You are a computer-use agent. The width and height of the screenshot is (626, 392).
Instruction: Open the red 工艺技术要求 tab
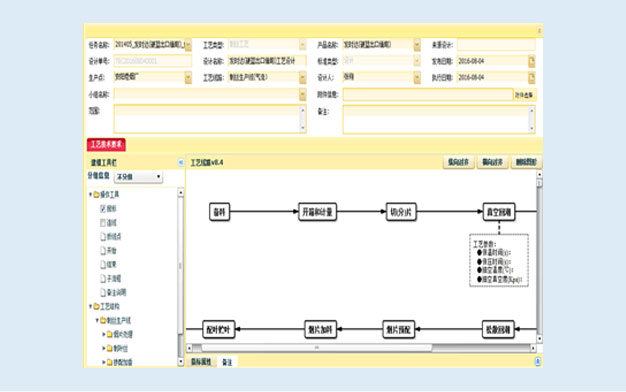pos(106,145)
